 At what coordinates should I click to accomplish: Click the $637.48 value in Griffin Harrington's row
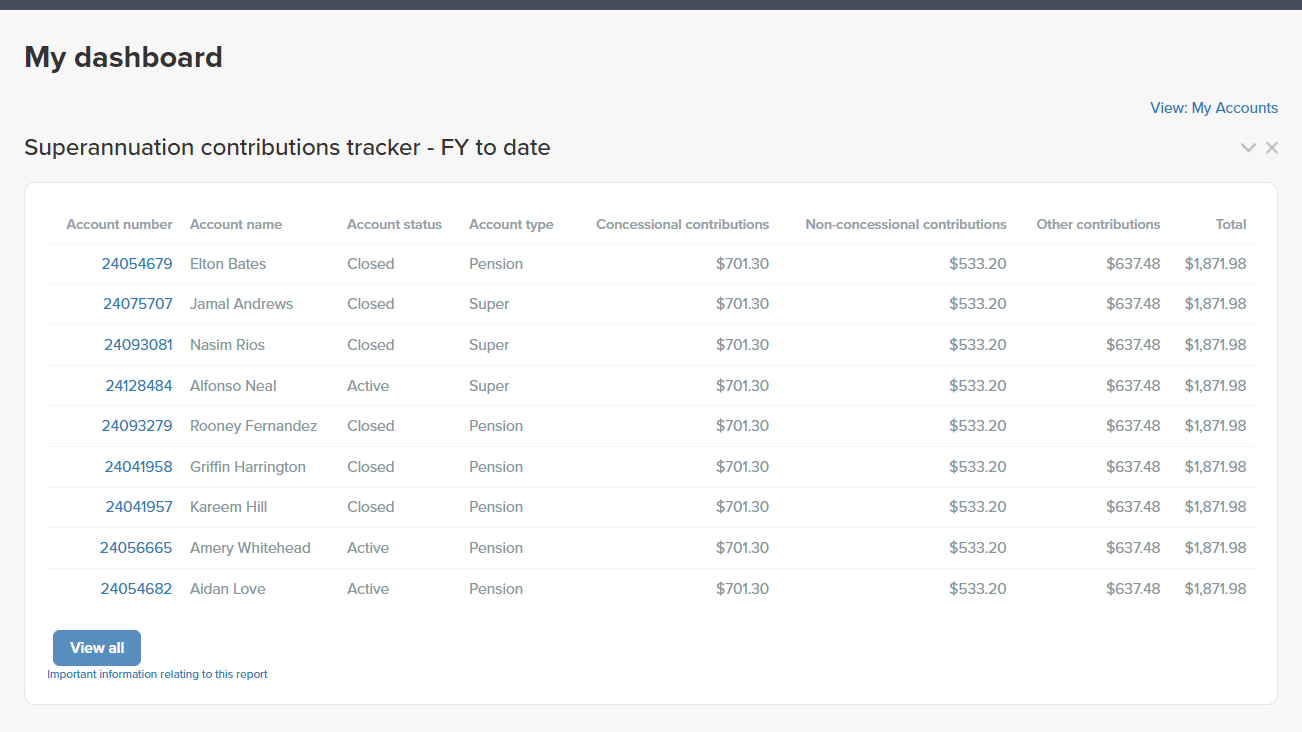(x=1133, y=467)
